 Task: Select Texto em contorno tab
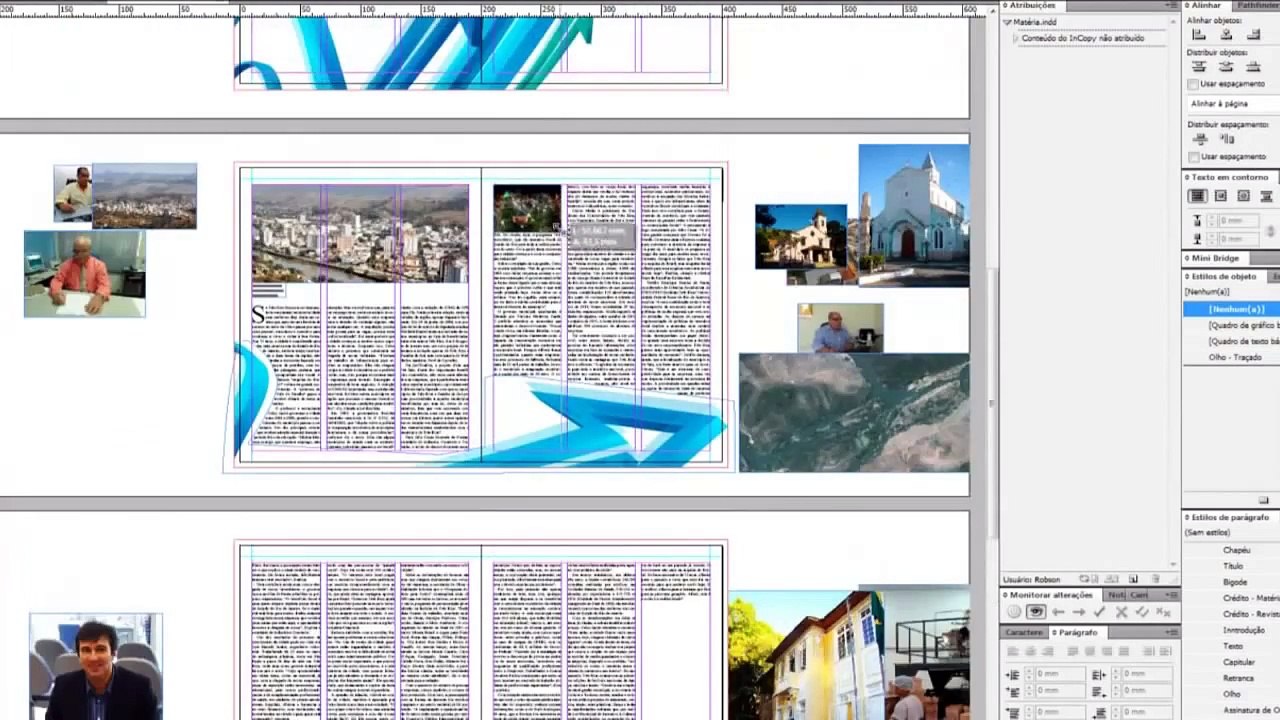[1229, 177]
